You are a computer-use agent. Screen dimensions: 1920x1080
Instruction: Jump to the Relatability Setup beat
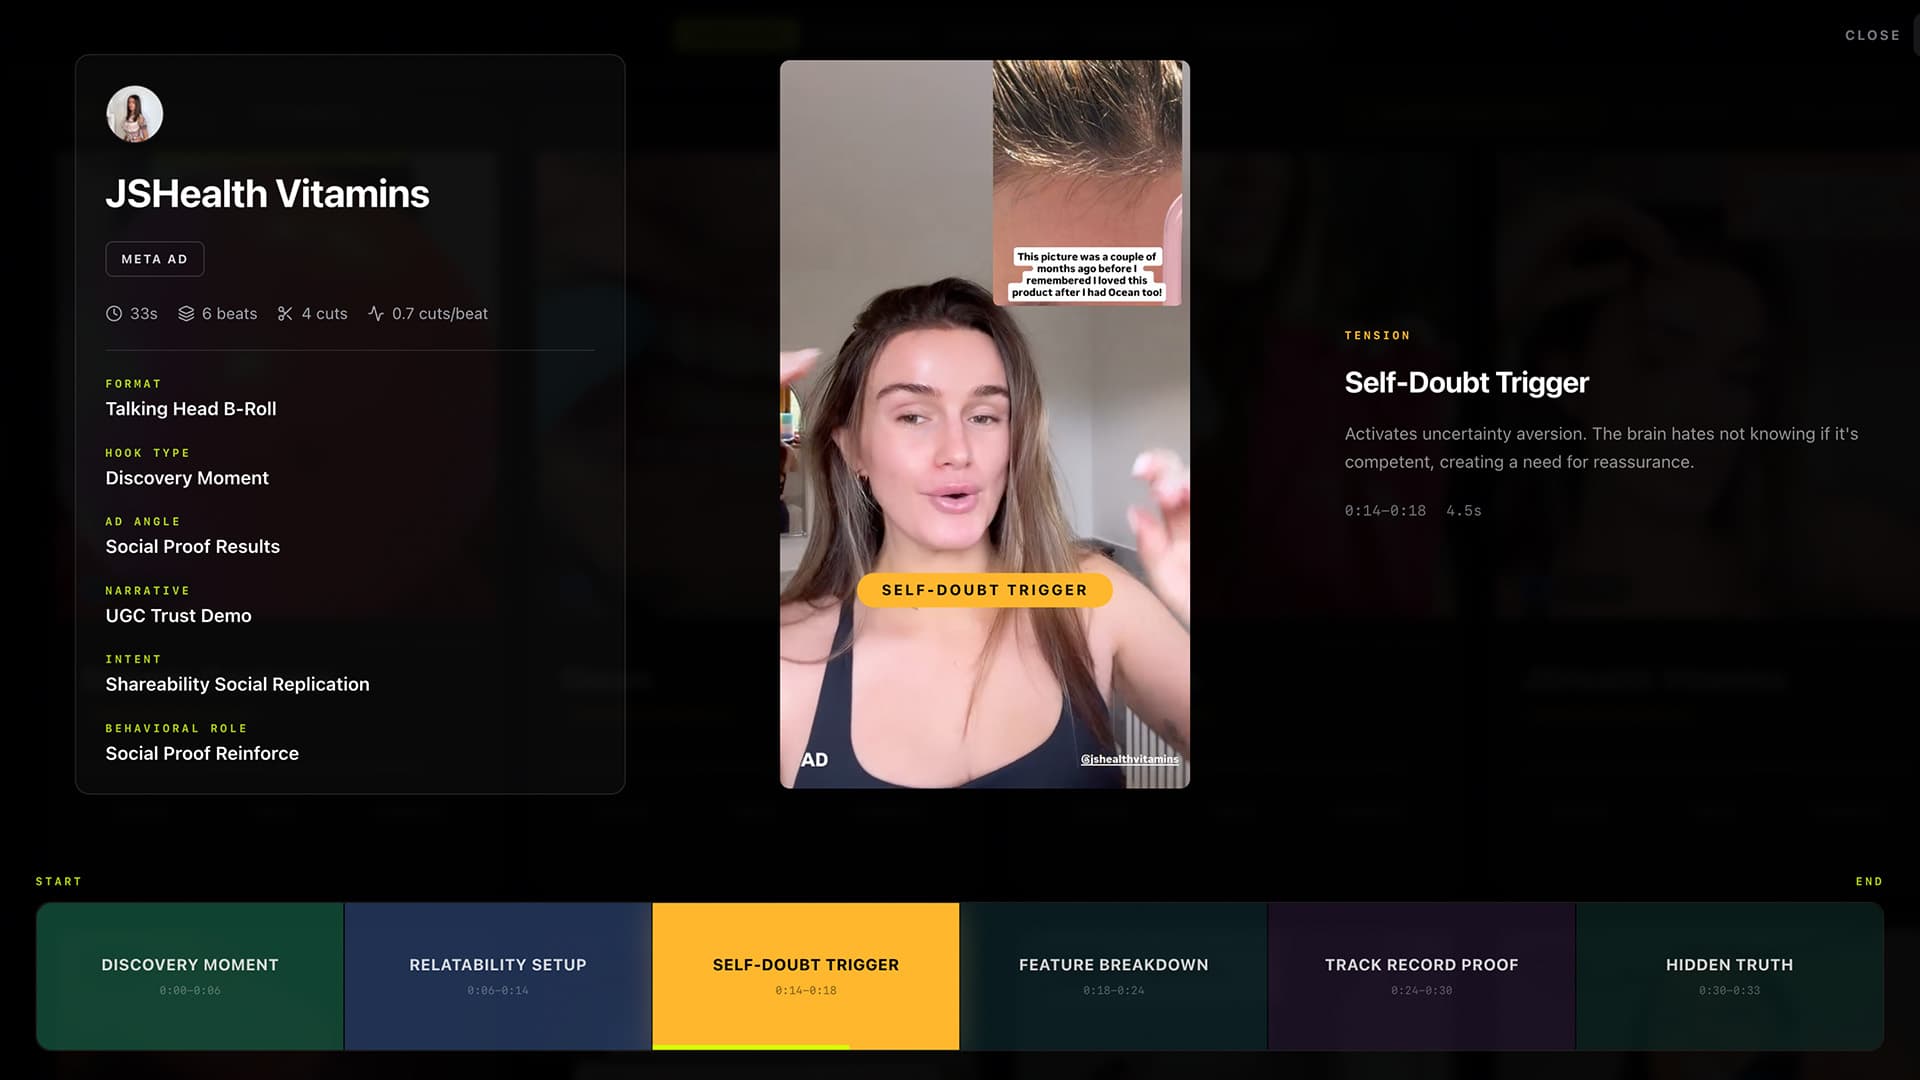tap(498, 976)
